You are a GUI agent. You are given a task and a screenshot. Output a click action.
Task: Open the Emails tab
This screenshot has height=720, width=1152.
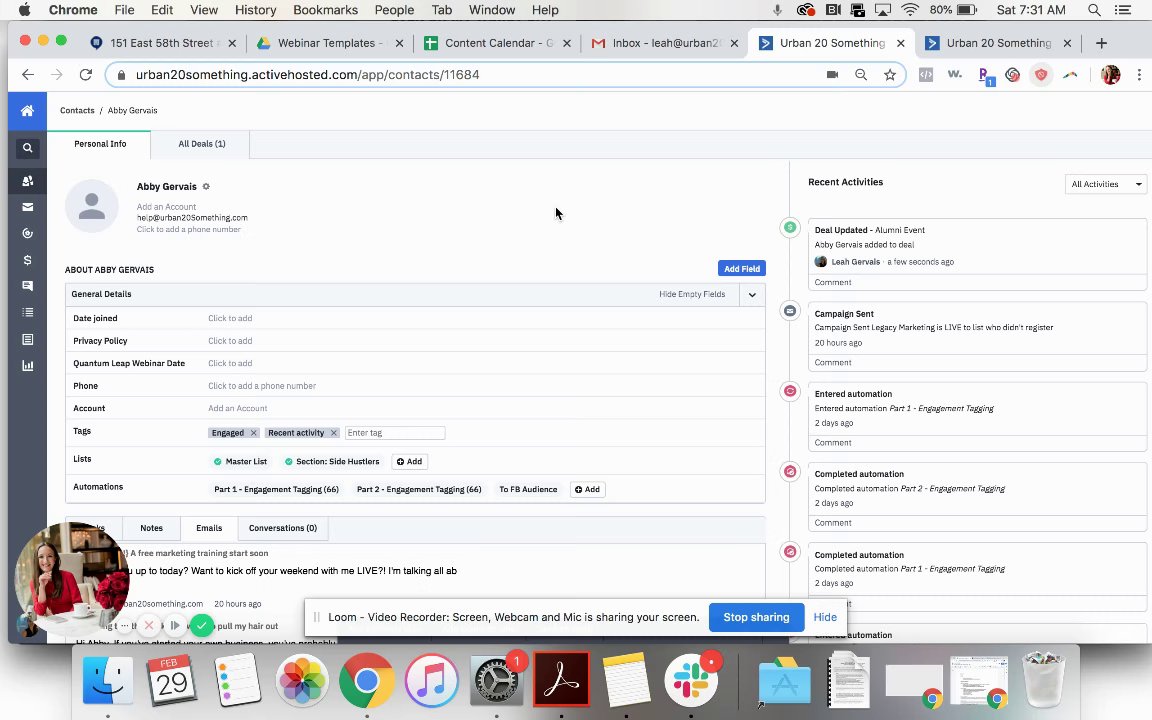point(209,528)
